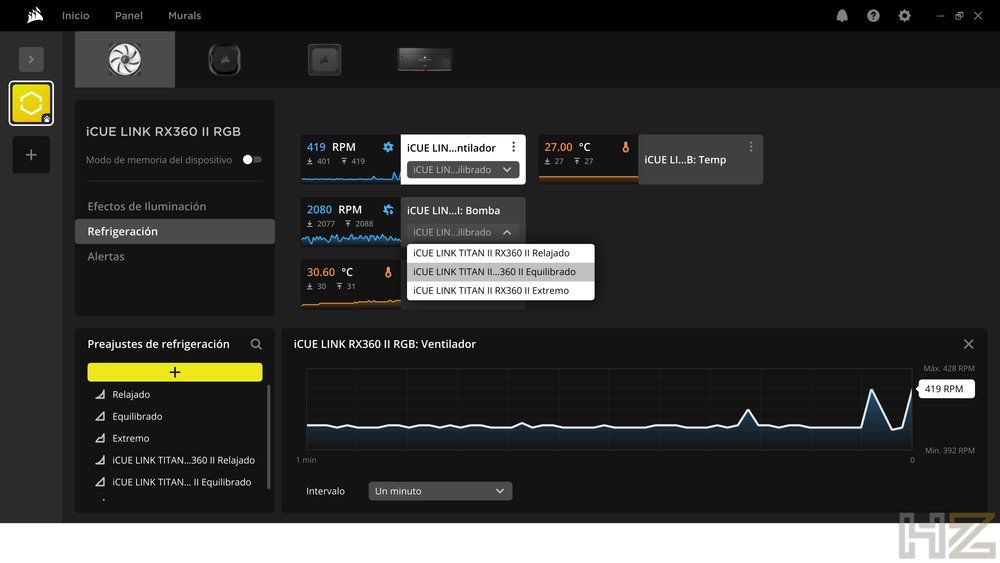Open the Ventilador card three-dot menu

tap(513, 147)
